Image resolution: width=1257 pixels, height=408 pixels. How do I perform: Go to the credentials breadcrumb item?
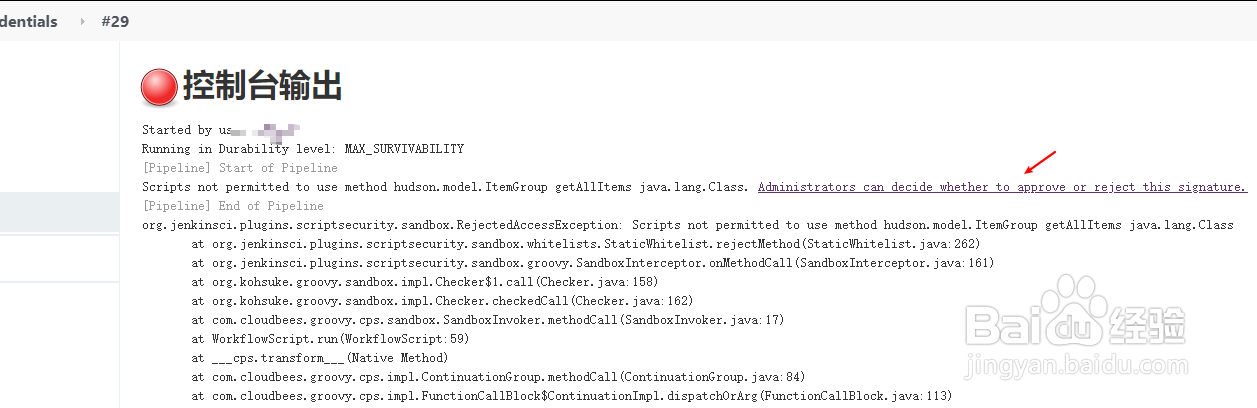point(28,21)
